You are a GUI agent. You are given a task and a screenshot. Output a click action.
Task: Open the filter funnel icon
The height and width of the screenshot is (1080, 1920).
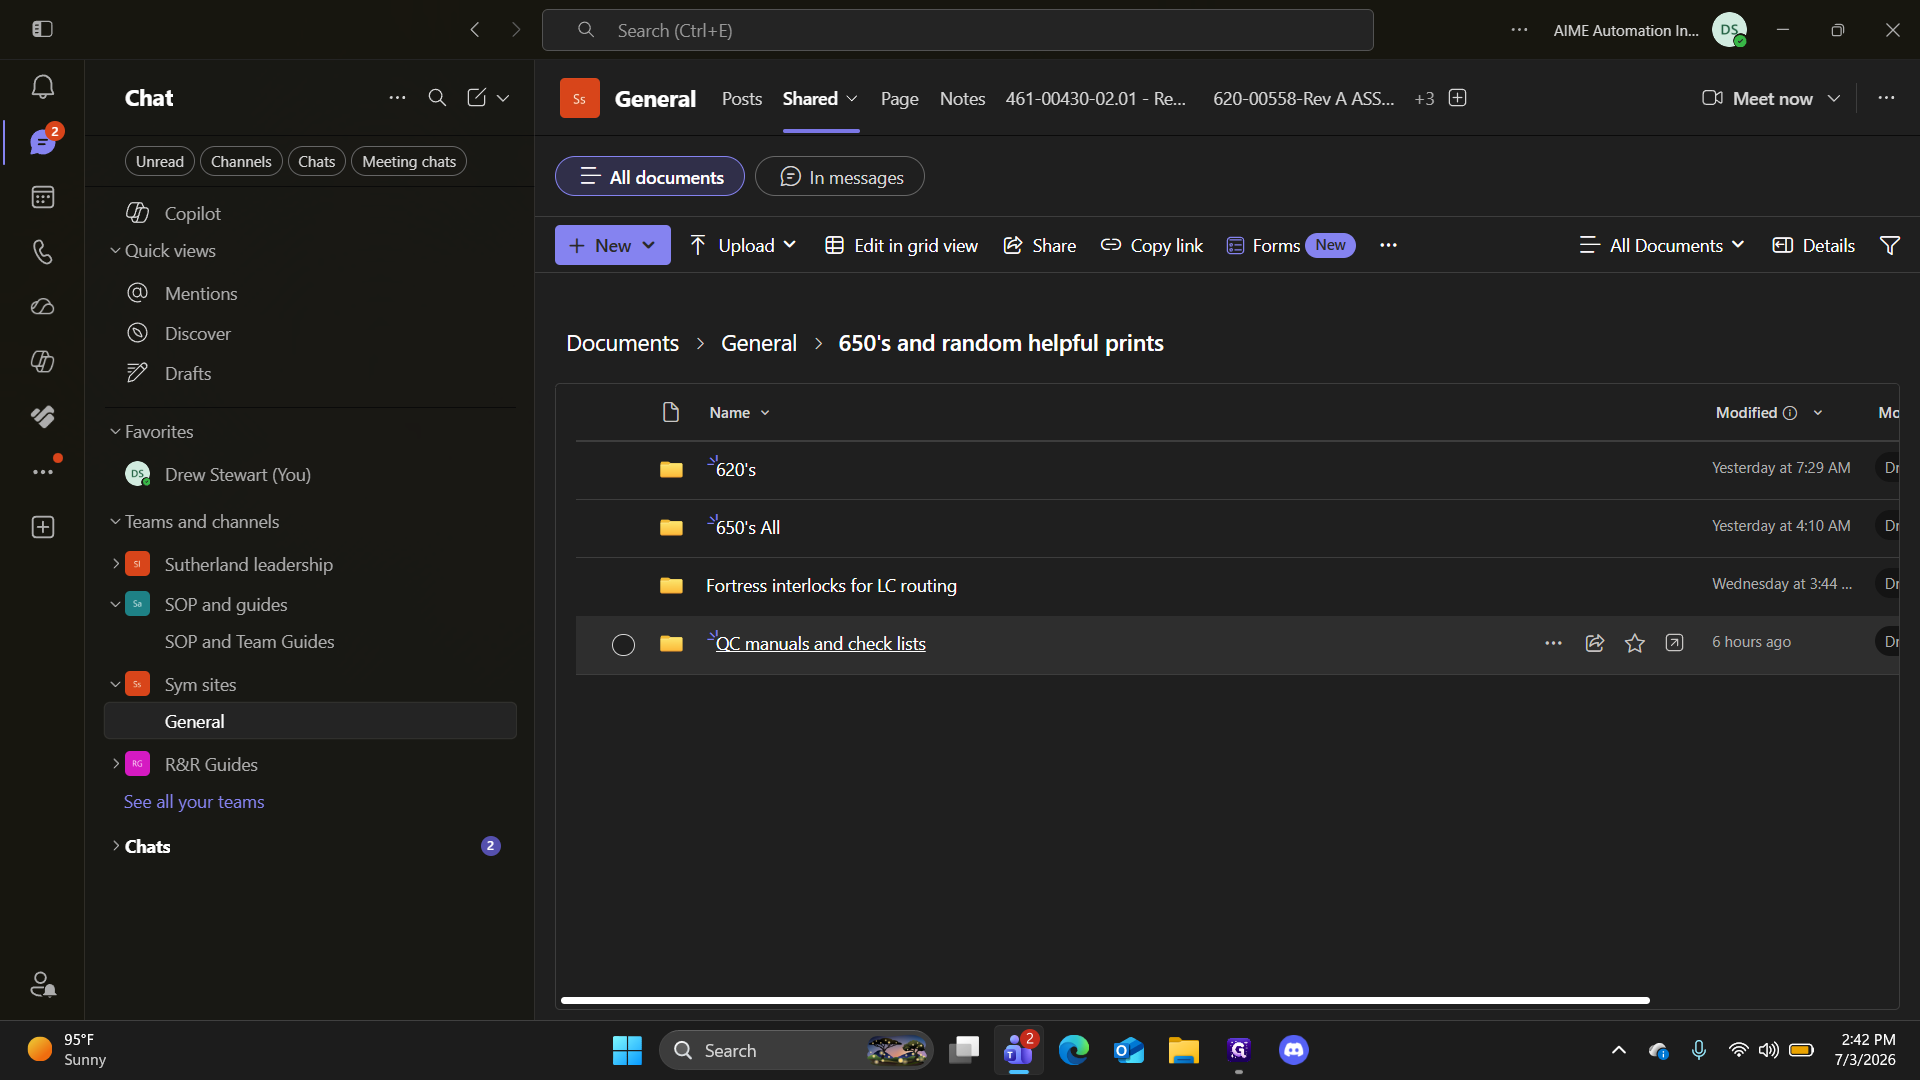click(1890, 245)
